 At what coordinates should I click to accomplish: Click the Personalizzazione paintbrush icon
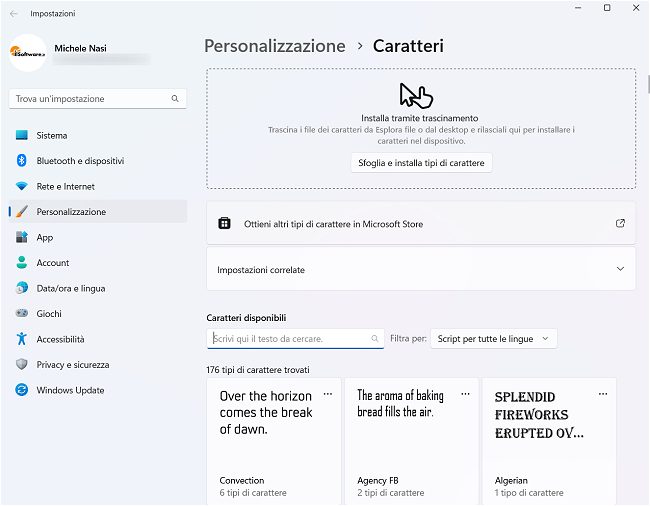point(22,211)
